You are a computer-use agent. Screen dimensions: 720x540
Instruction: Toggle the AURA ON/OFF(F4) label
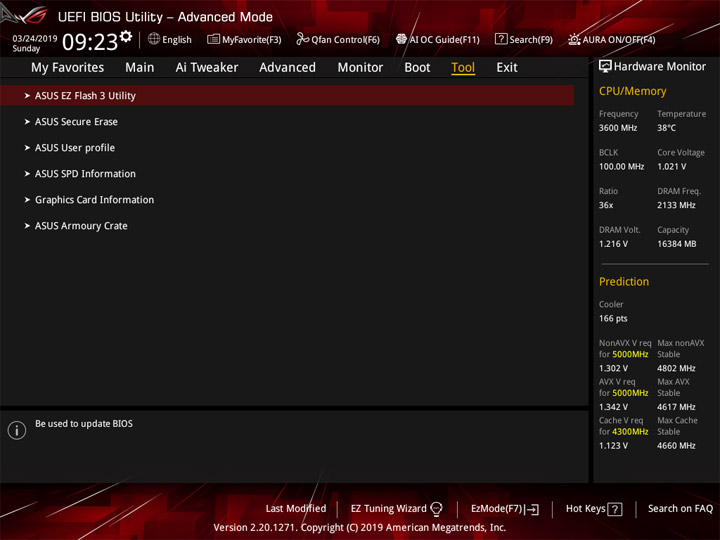tap(619, 40)
